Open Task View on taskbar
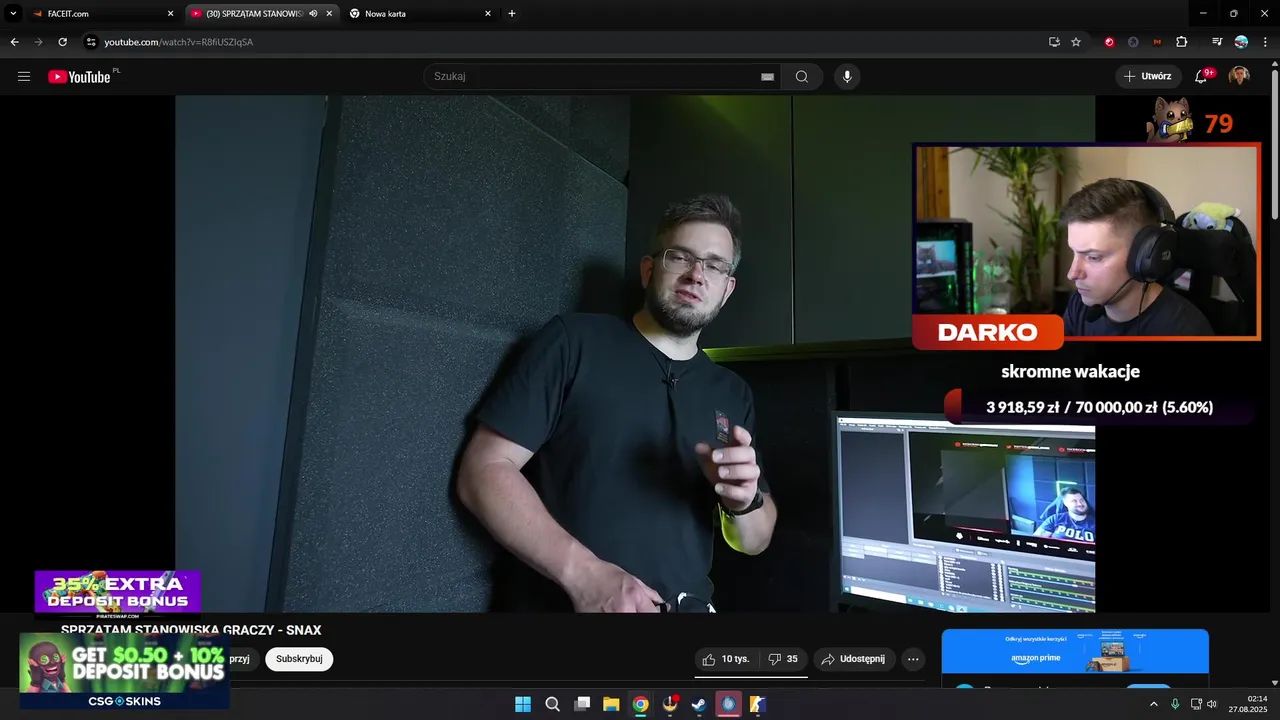The width and height of the screenshot is (1280, 720). click(x=582, y=704)
